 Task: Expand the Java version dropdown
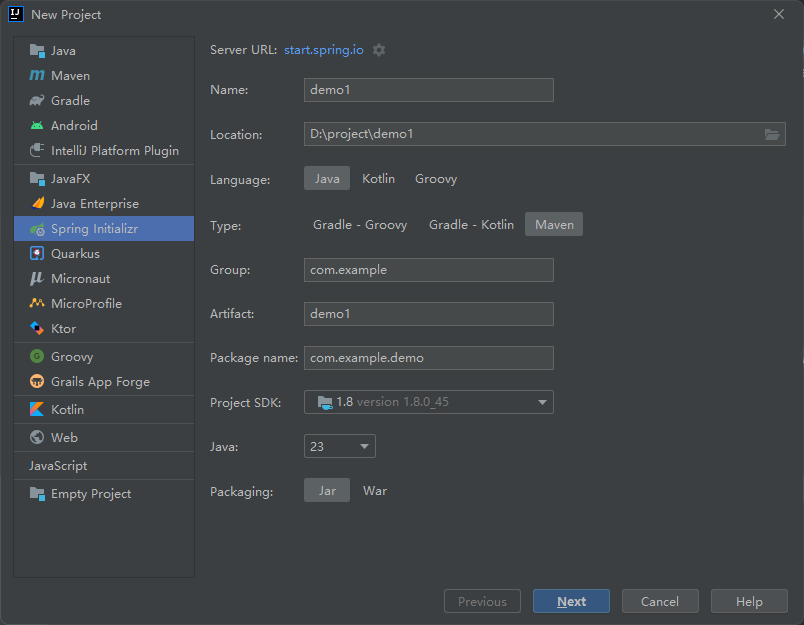[340, 447]
